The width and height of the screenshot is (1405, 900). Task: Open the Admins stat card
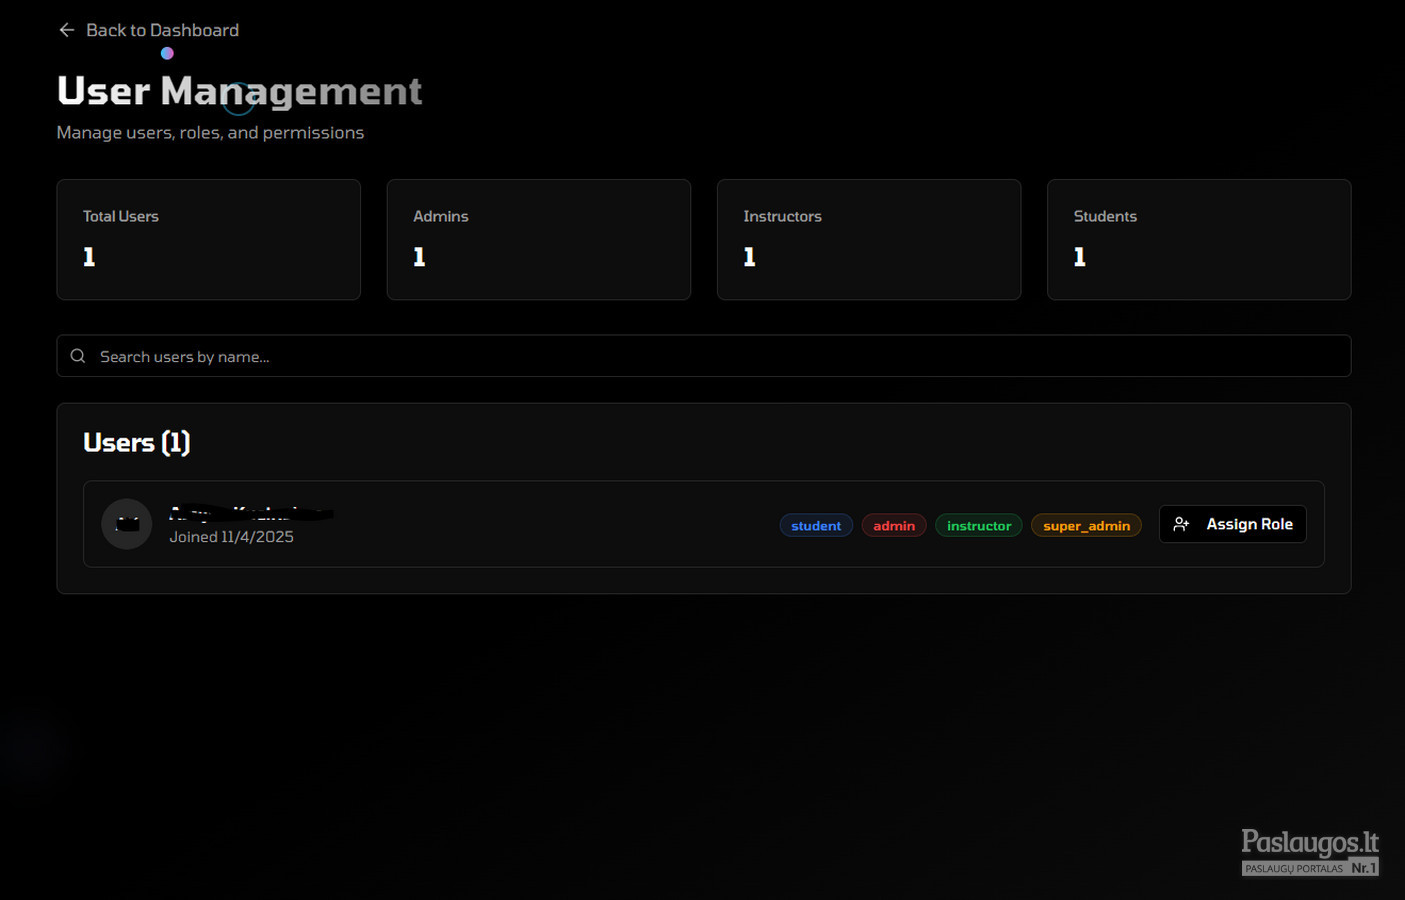(x=539, y=240)
